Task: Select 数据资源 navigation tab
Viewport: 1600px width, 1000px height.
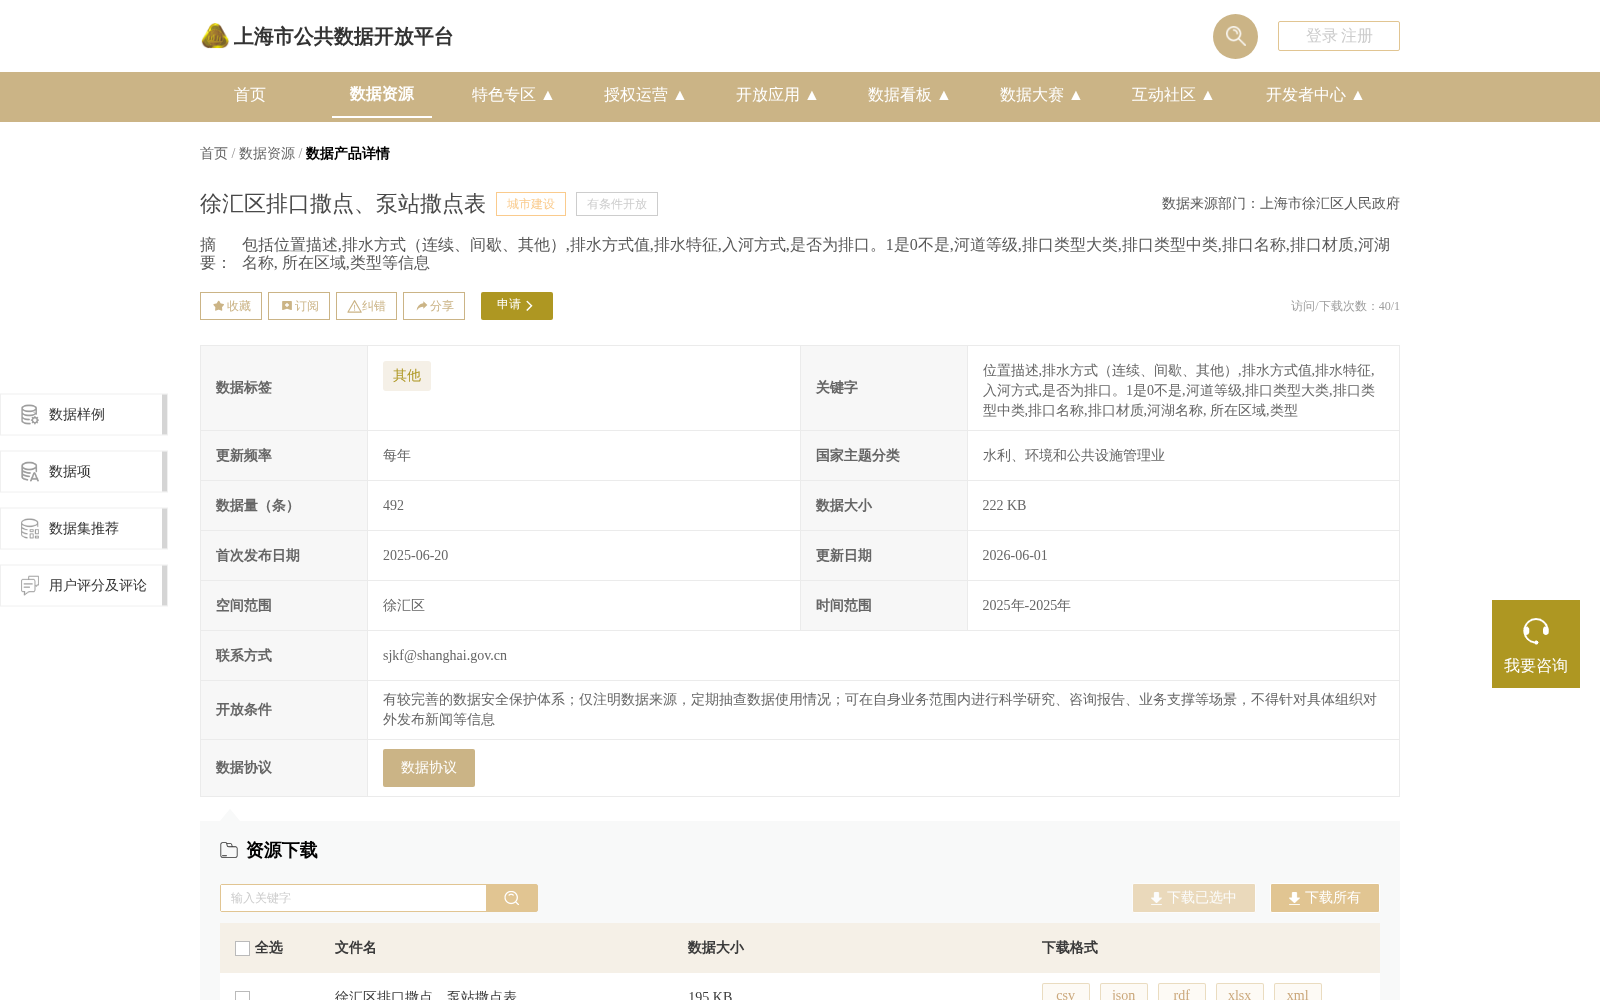Action: tap(382, 94)
